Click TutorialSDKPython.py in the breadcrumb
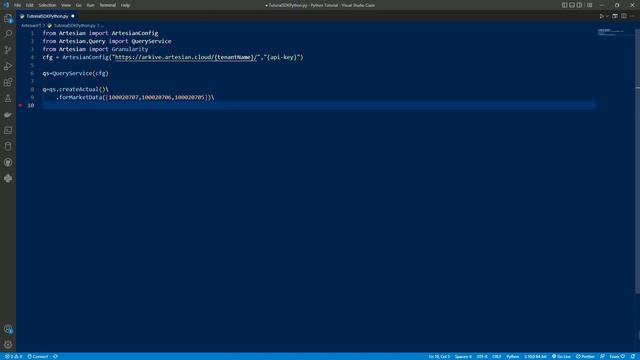Screen dimensions: 640x360 (74, 26)
